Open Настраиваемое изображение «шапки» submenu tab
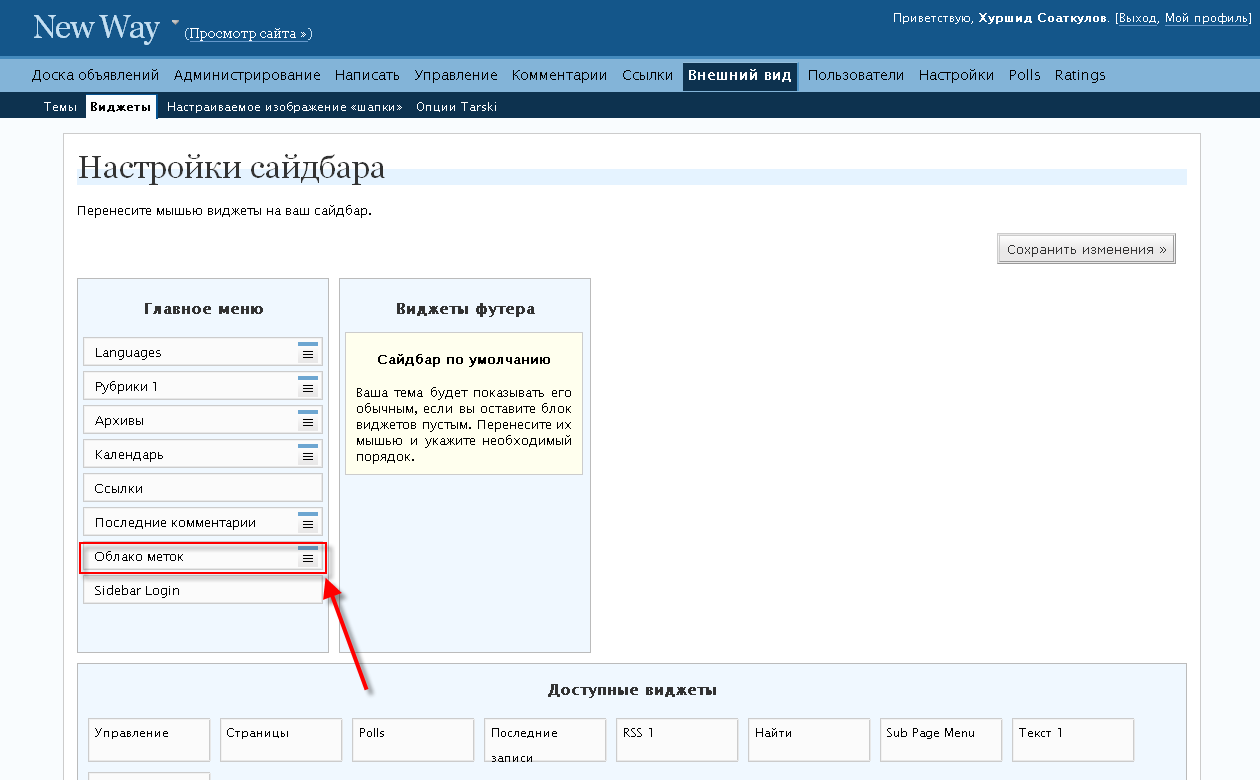The width and height of the screenshot is (1260, 780). (285, 107)
